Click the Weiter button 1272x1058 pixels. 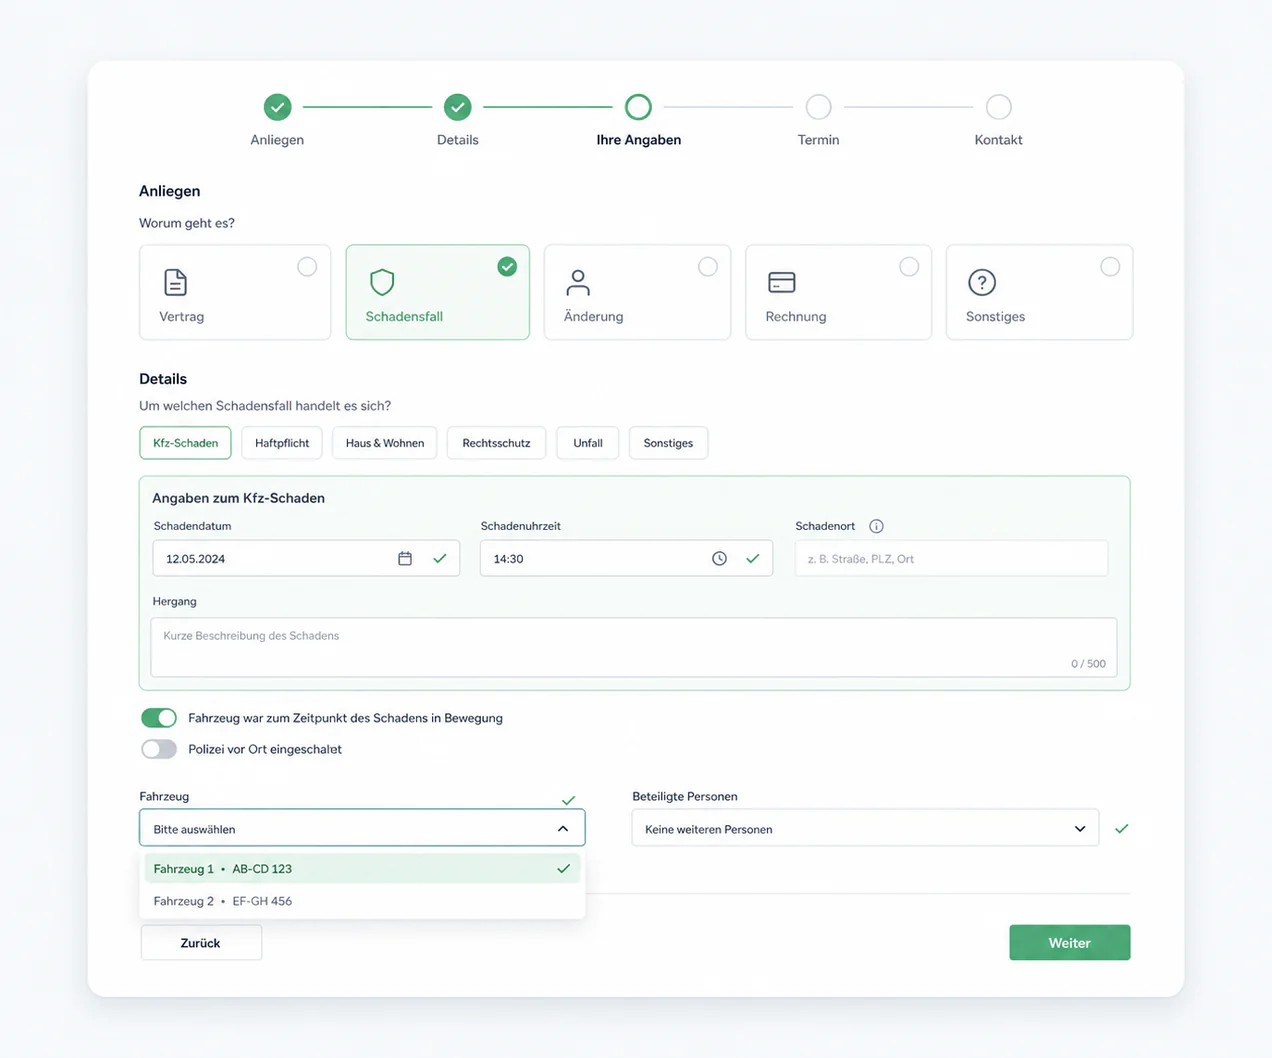(x=1070, y=943)
